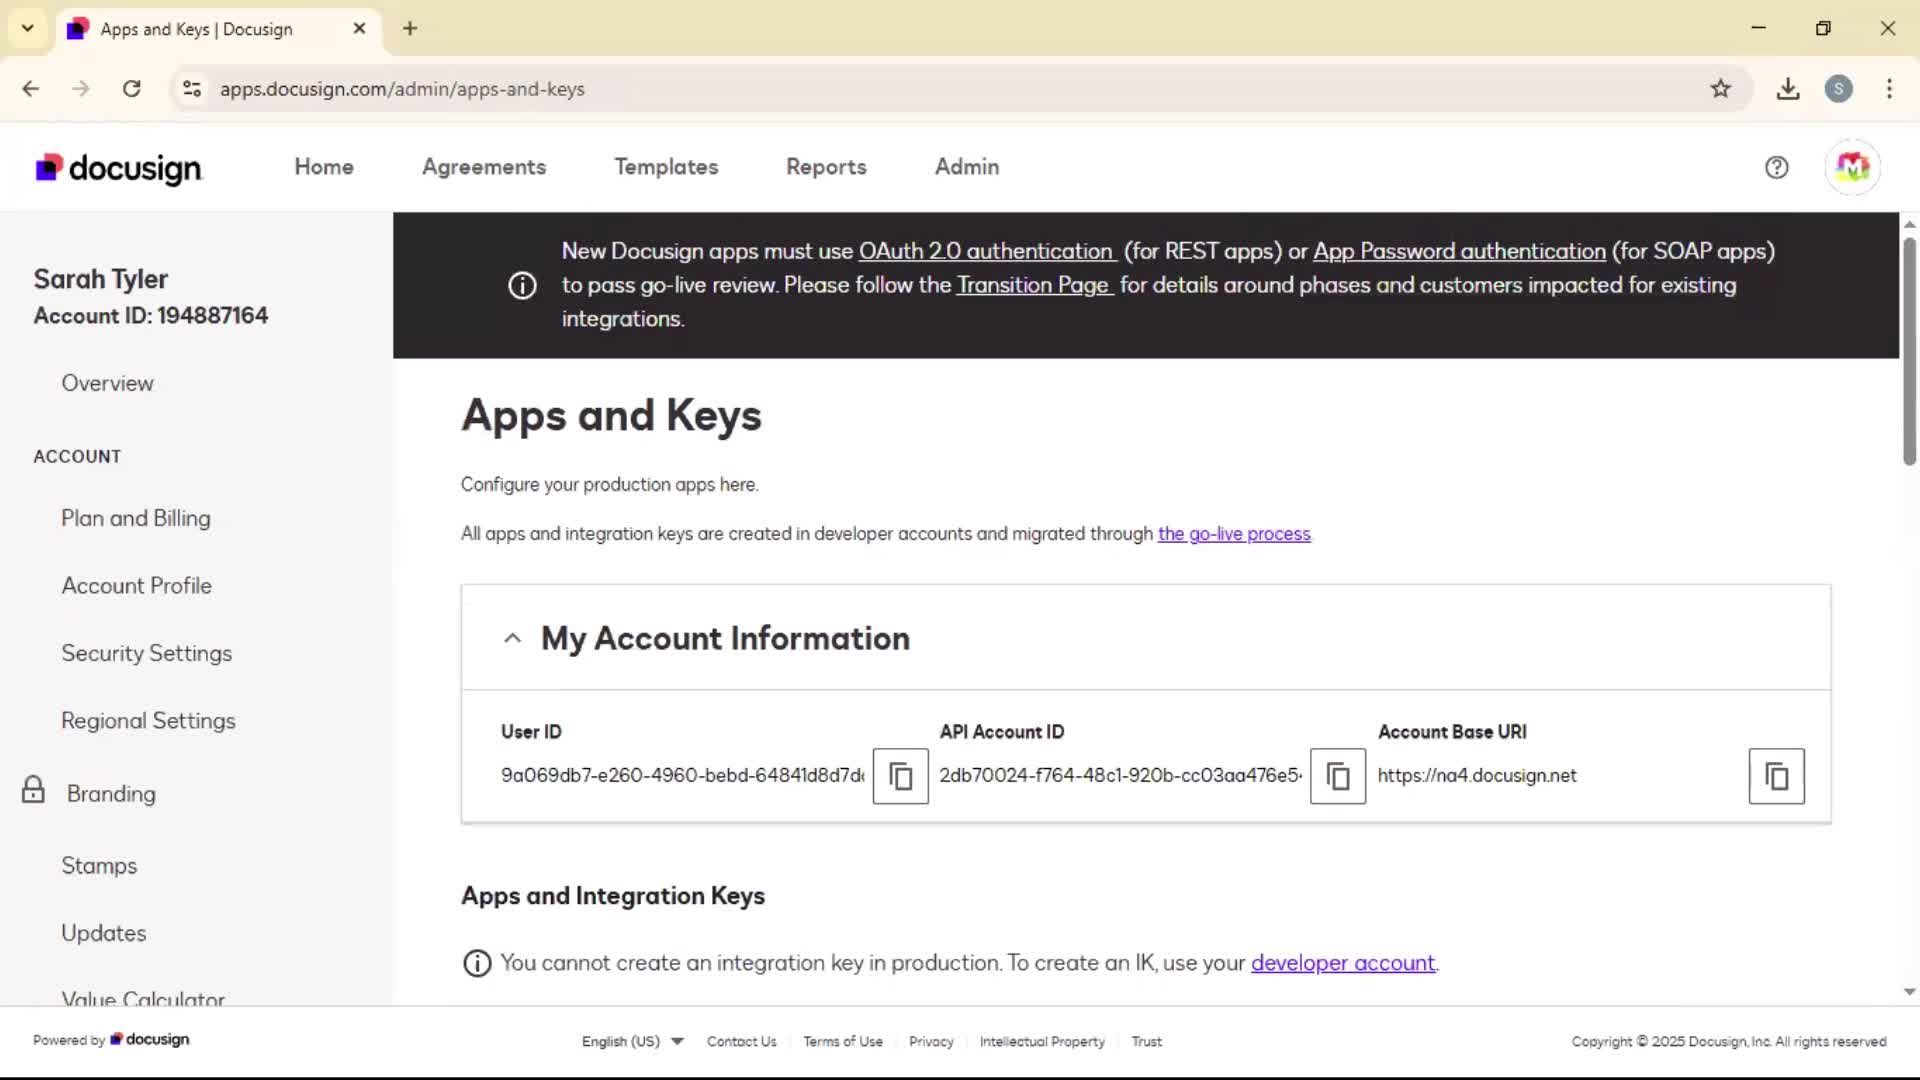Select the API Account ID value text
The height and width of the screenshot is (1080, 1920).
pyautogui.click(x=1120, y=776)
